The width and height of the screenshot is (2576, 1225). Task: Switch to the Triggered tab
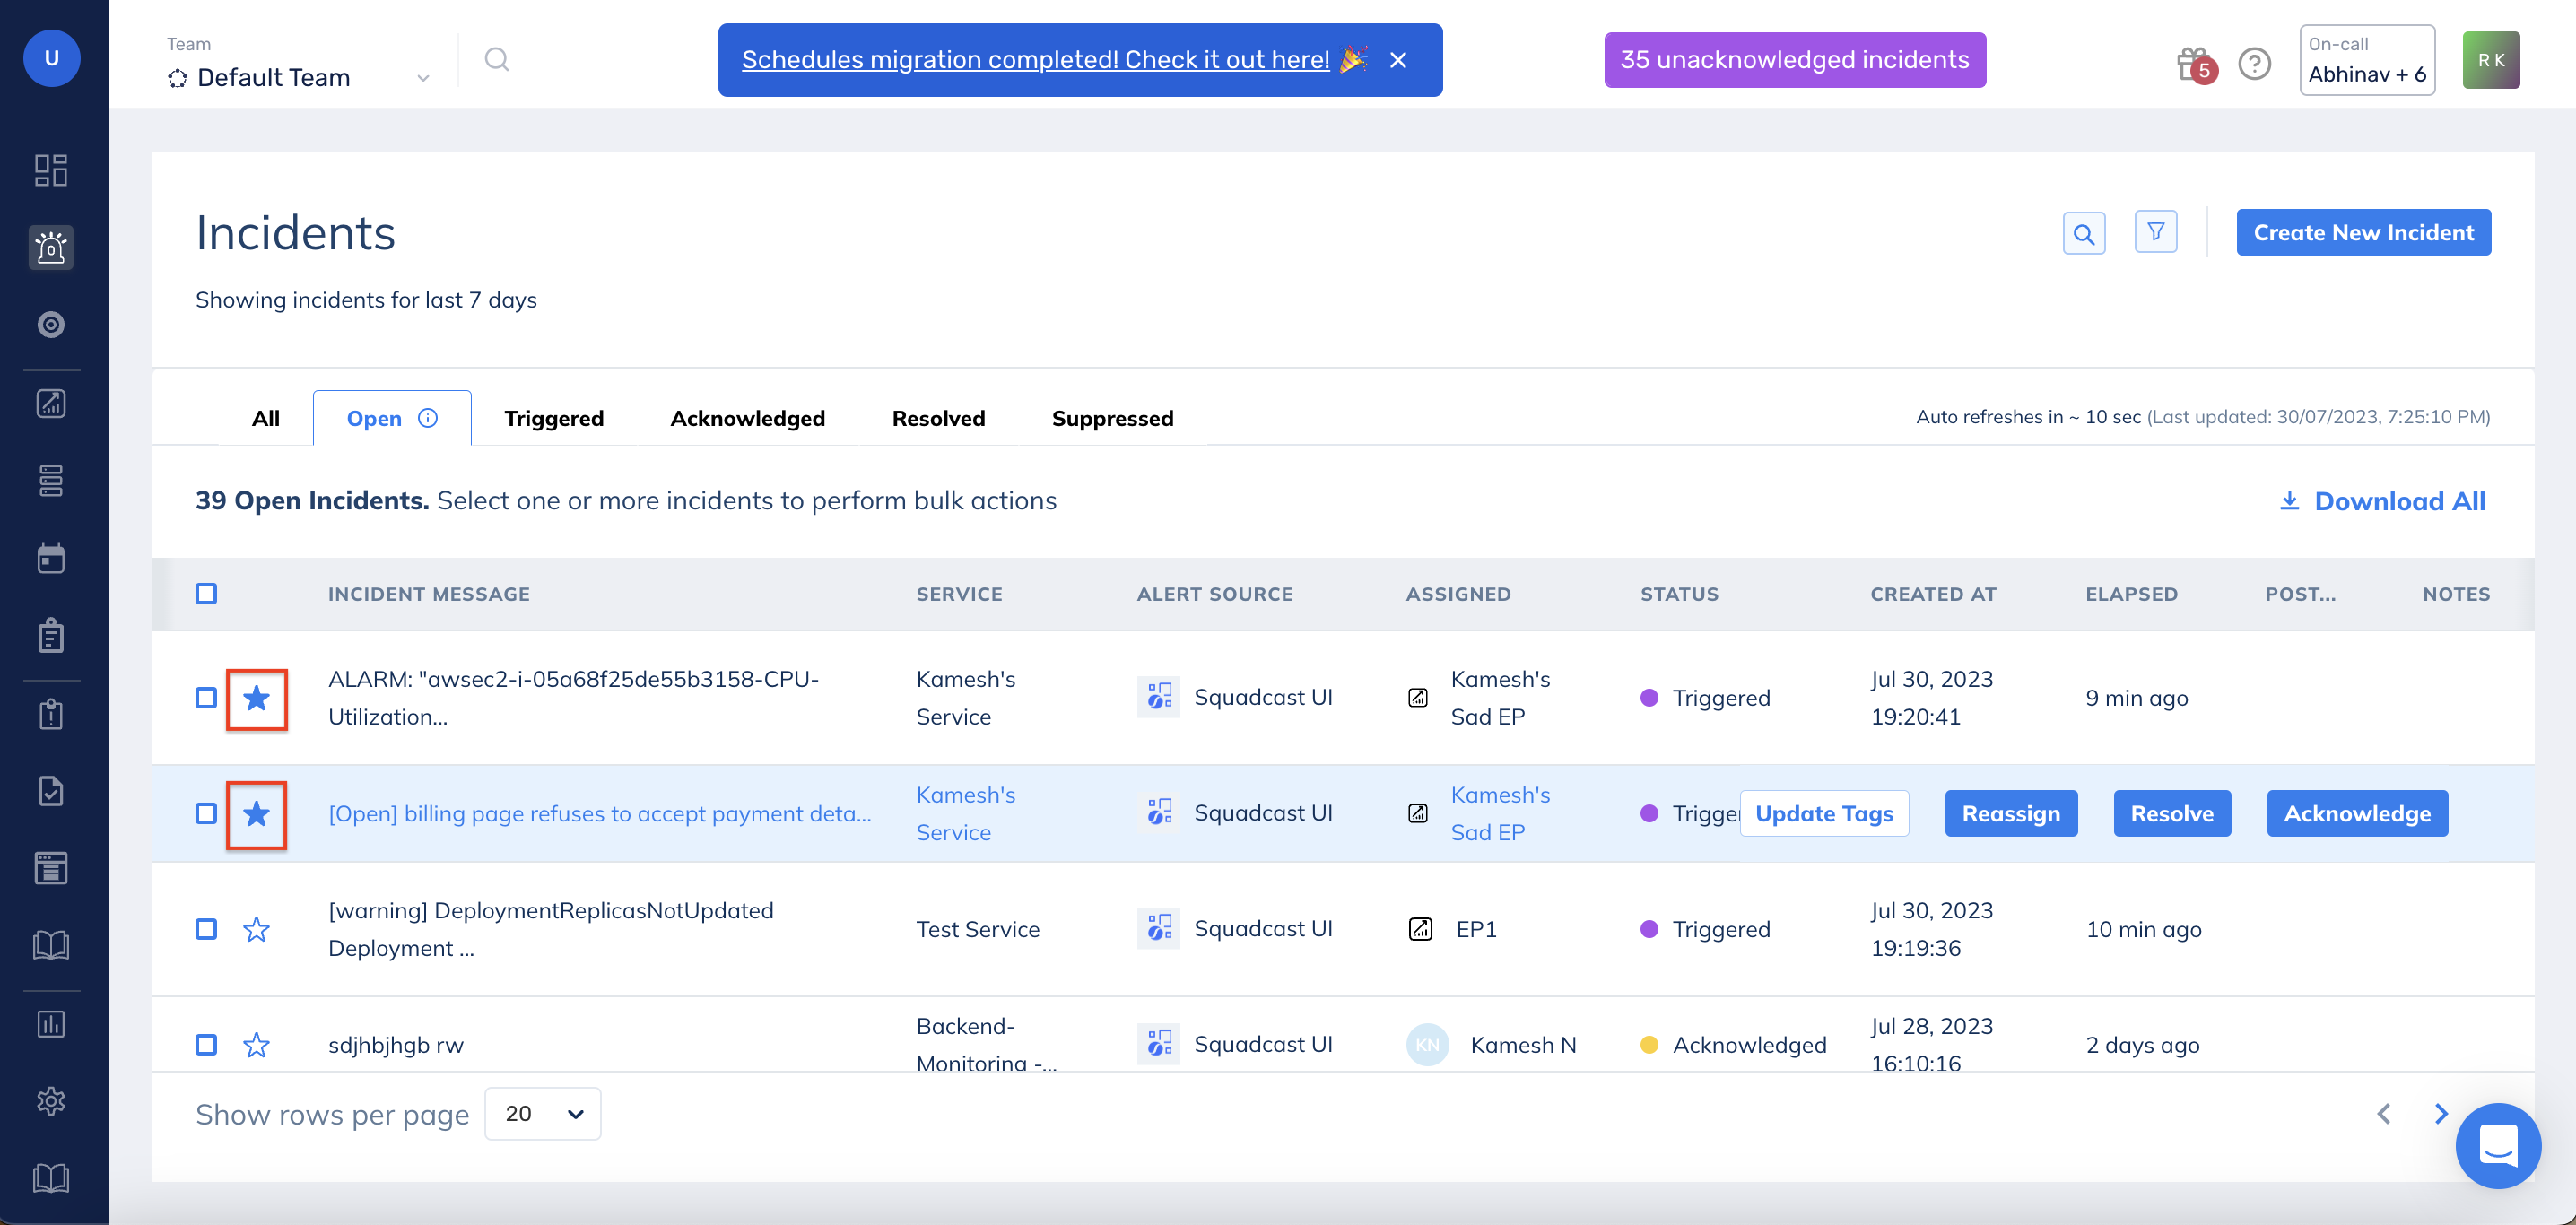(x=553, y=418)
